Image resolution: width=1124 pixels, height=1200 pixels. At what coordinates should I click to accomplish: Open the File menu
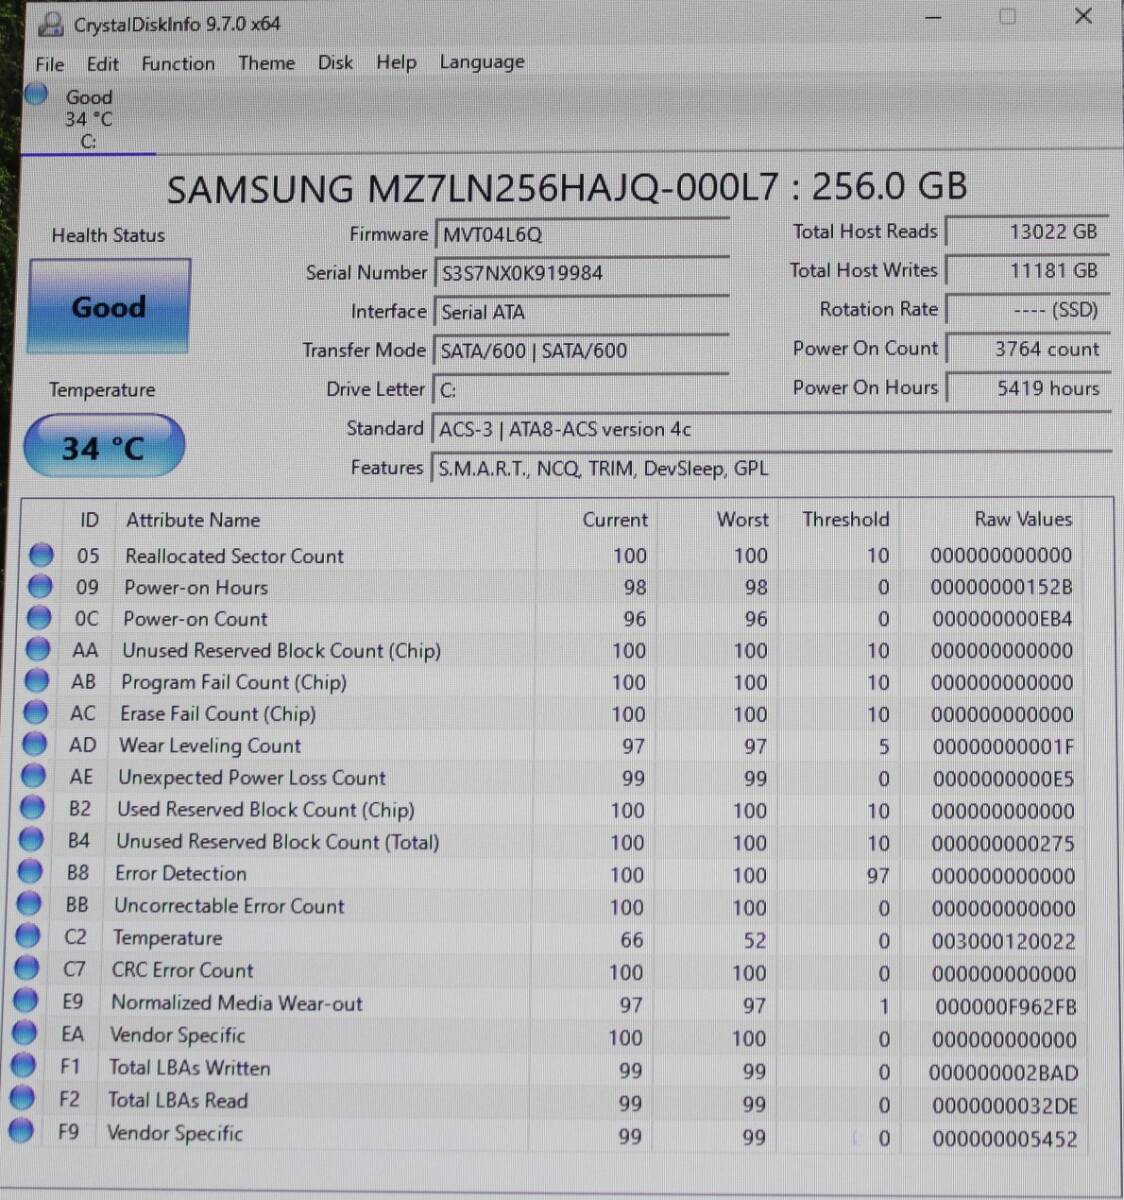(x=50, y=64)
